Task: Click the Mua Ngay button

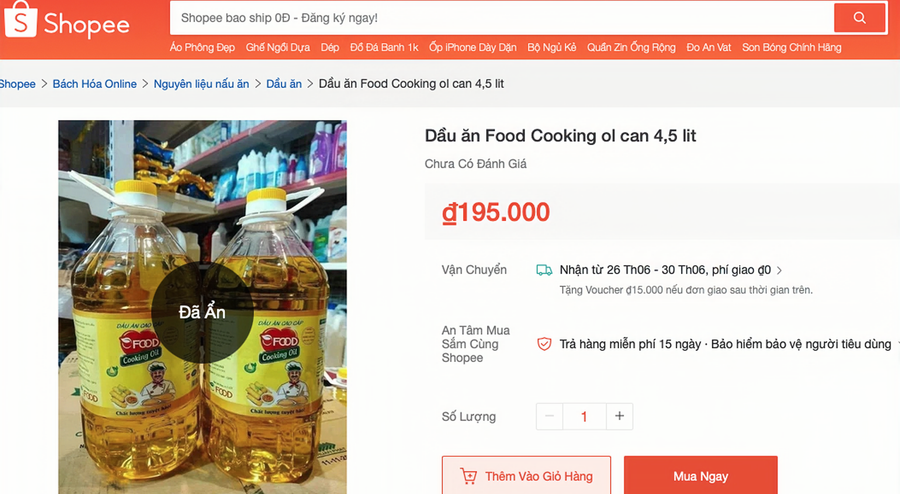Action: pyautogui.click(x=700, y=476)
